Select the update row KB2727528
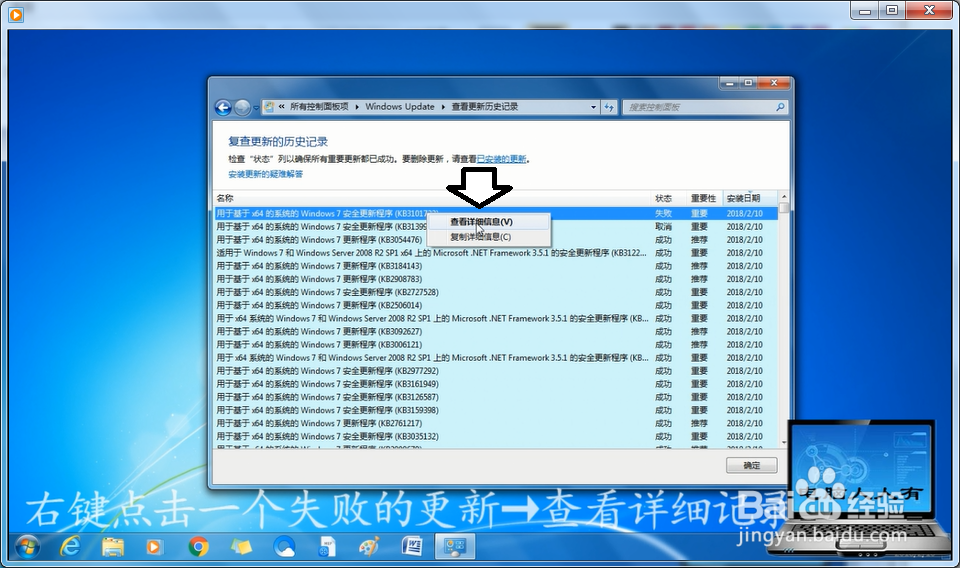Viewport: 960px width, 568px height. [496, 293]
